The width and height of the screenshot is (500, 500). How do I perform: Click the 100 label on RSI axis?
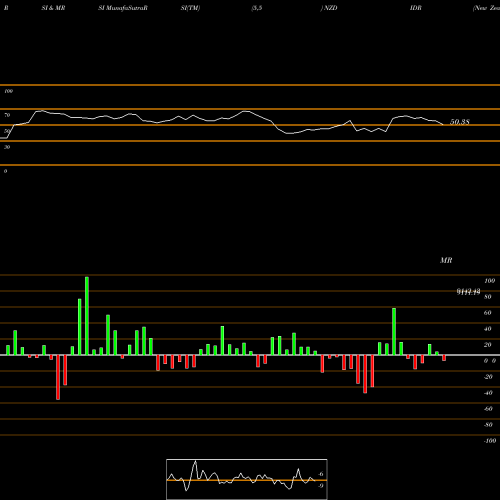[x=8, y=91]
